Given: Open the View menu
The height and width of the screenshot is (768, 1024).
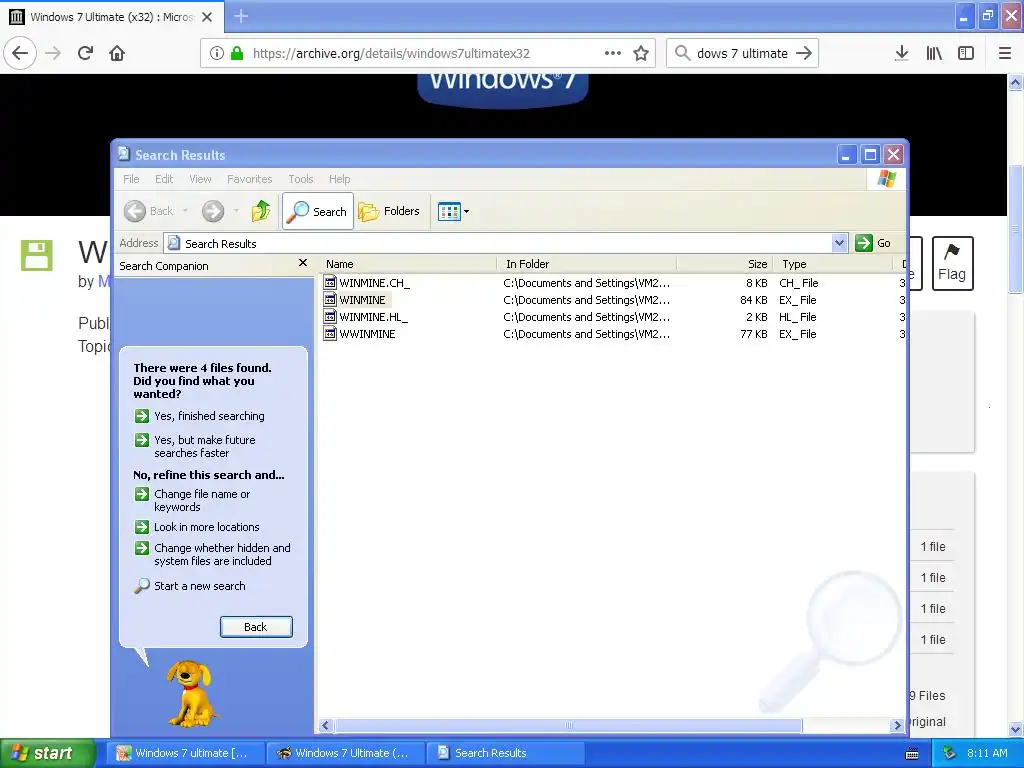Looking at the screenshot, I should tap(200, 179).
